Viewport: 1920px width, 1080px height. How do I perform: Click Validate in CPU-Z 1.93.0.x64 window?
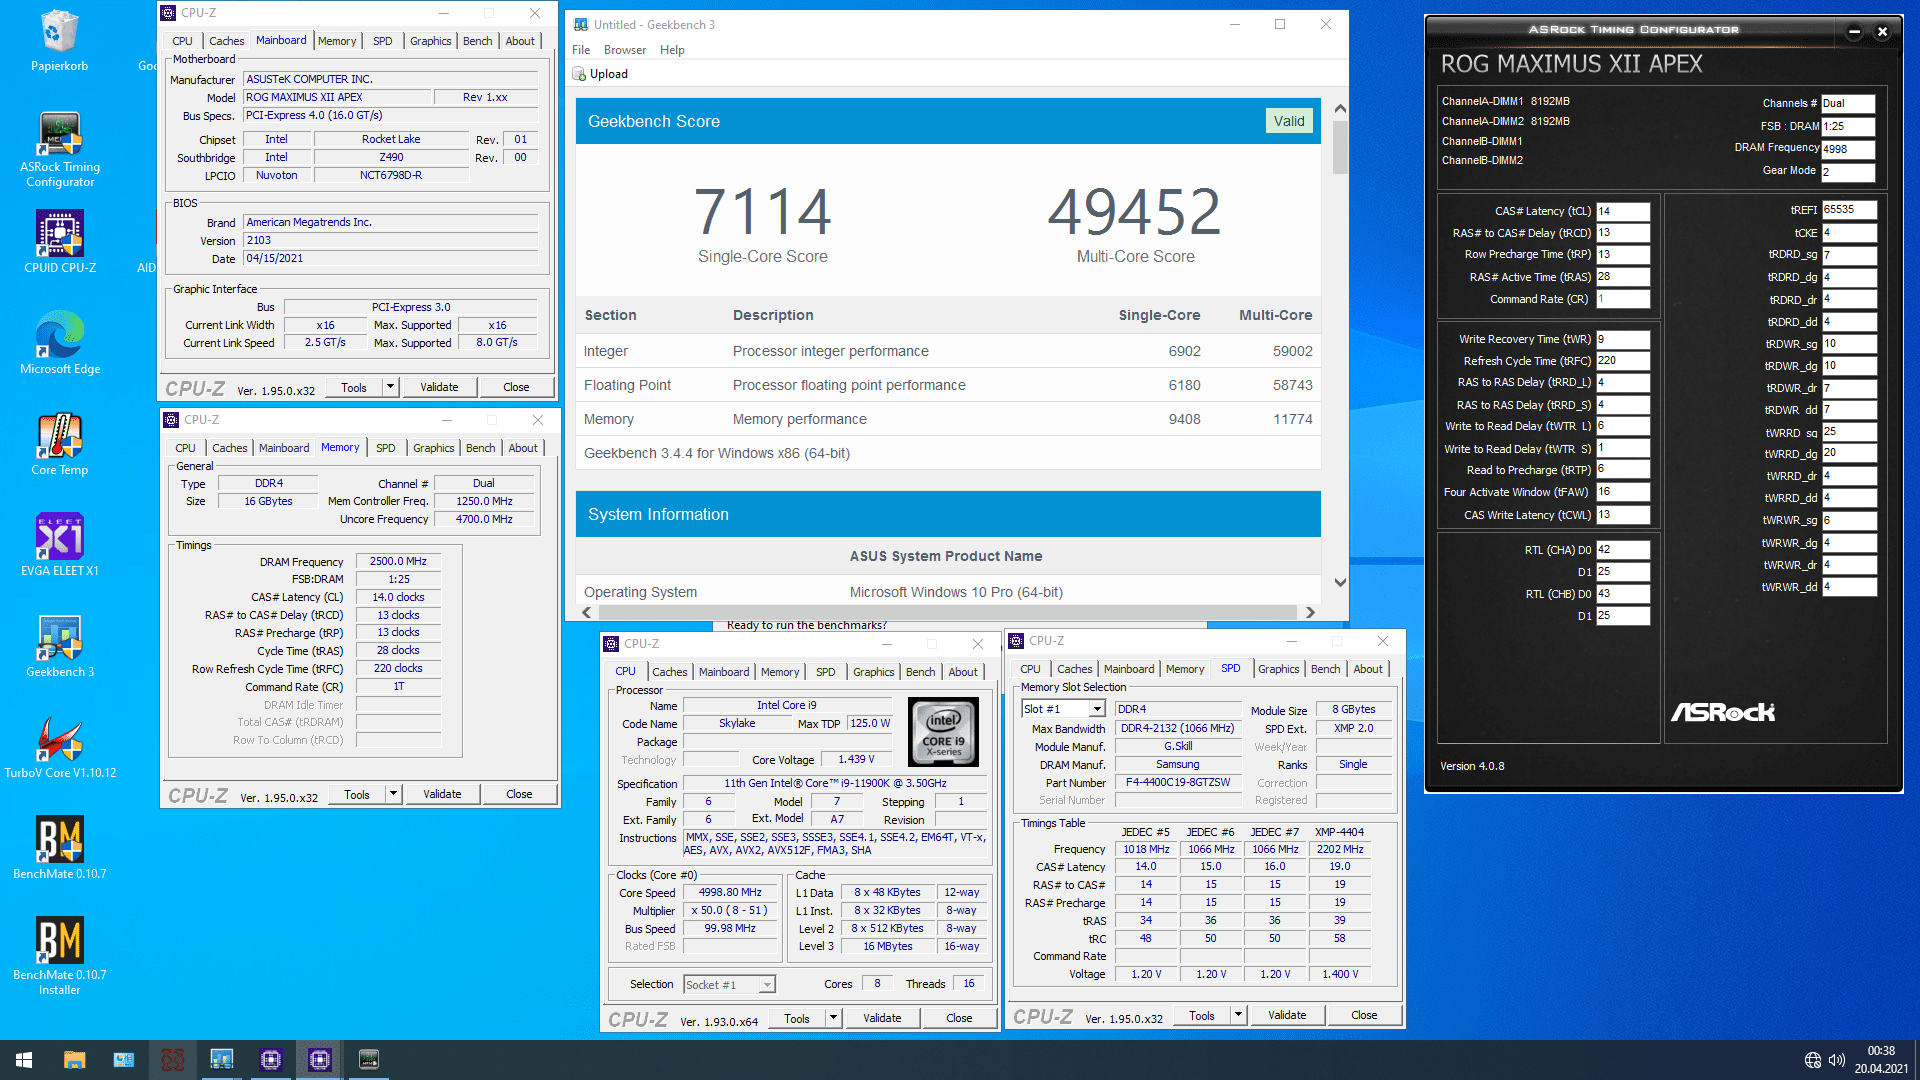coord(882,1018)
